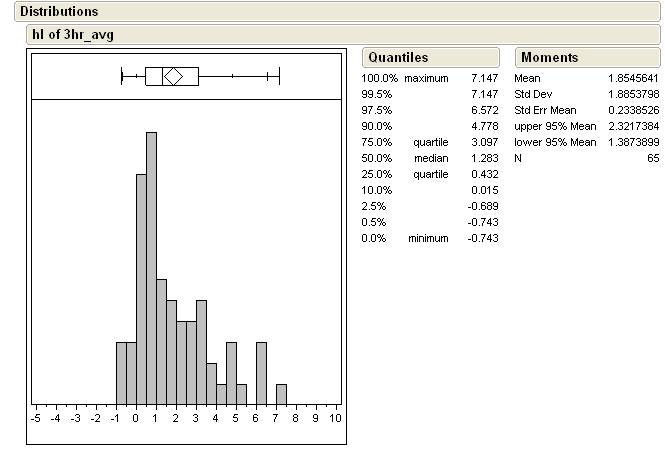This screenshot has height=452, width=665.
Task: Select the Std Dev row label
Action: click(533, 94)
